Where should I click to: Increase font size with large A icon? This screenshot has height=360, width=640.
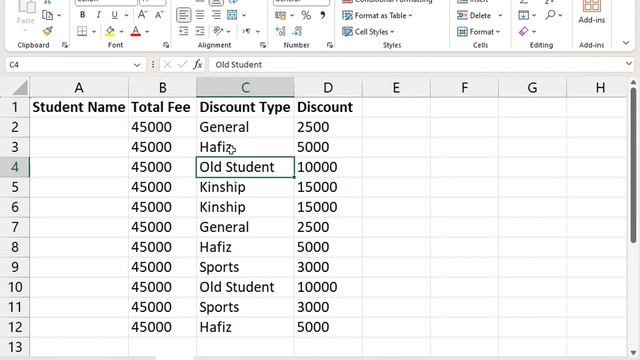point(142,15)
